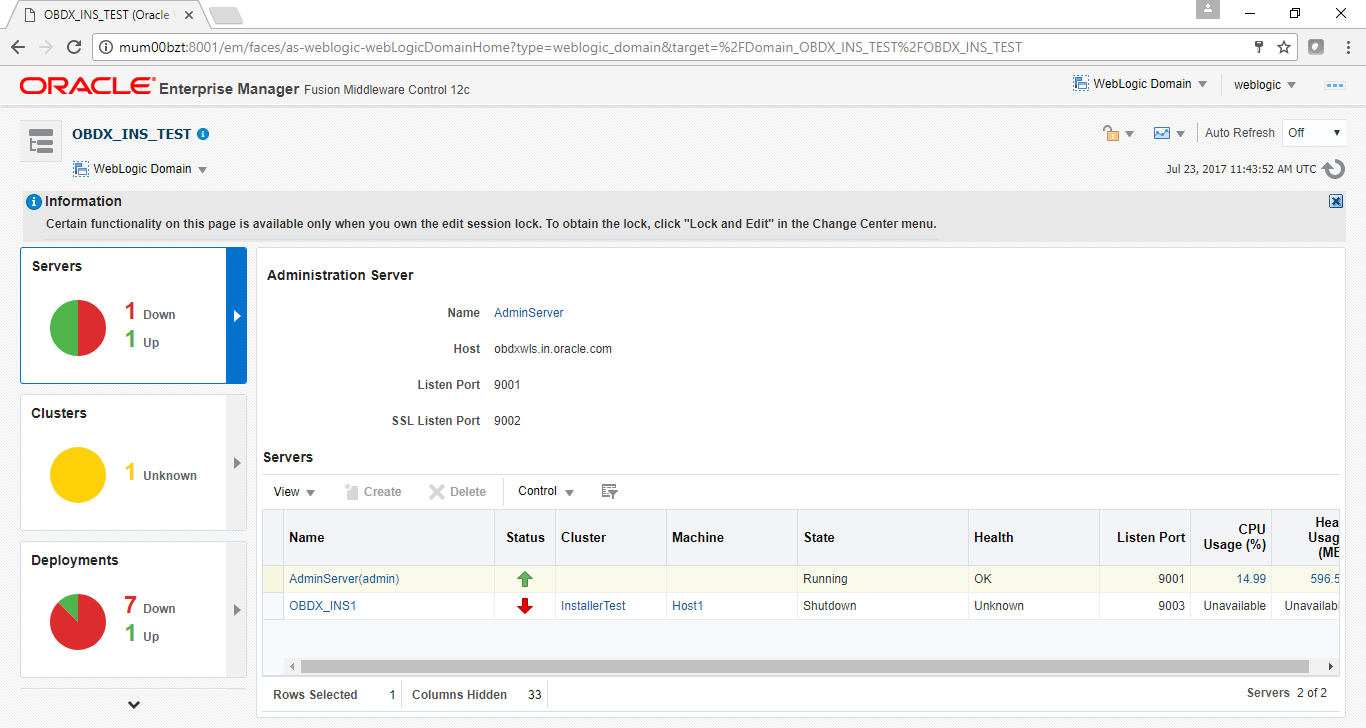Click the disabled Delete button
This screenshot has width=1366, height=728.
(x=457, y=492)
